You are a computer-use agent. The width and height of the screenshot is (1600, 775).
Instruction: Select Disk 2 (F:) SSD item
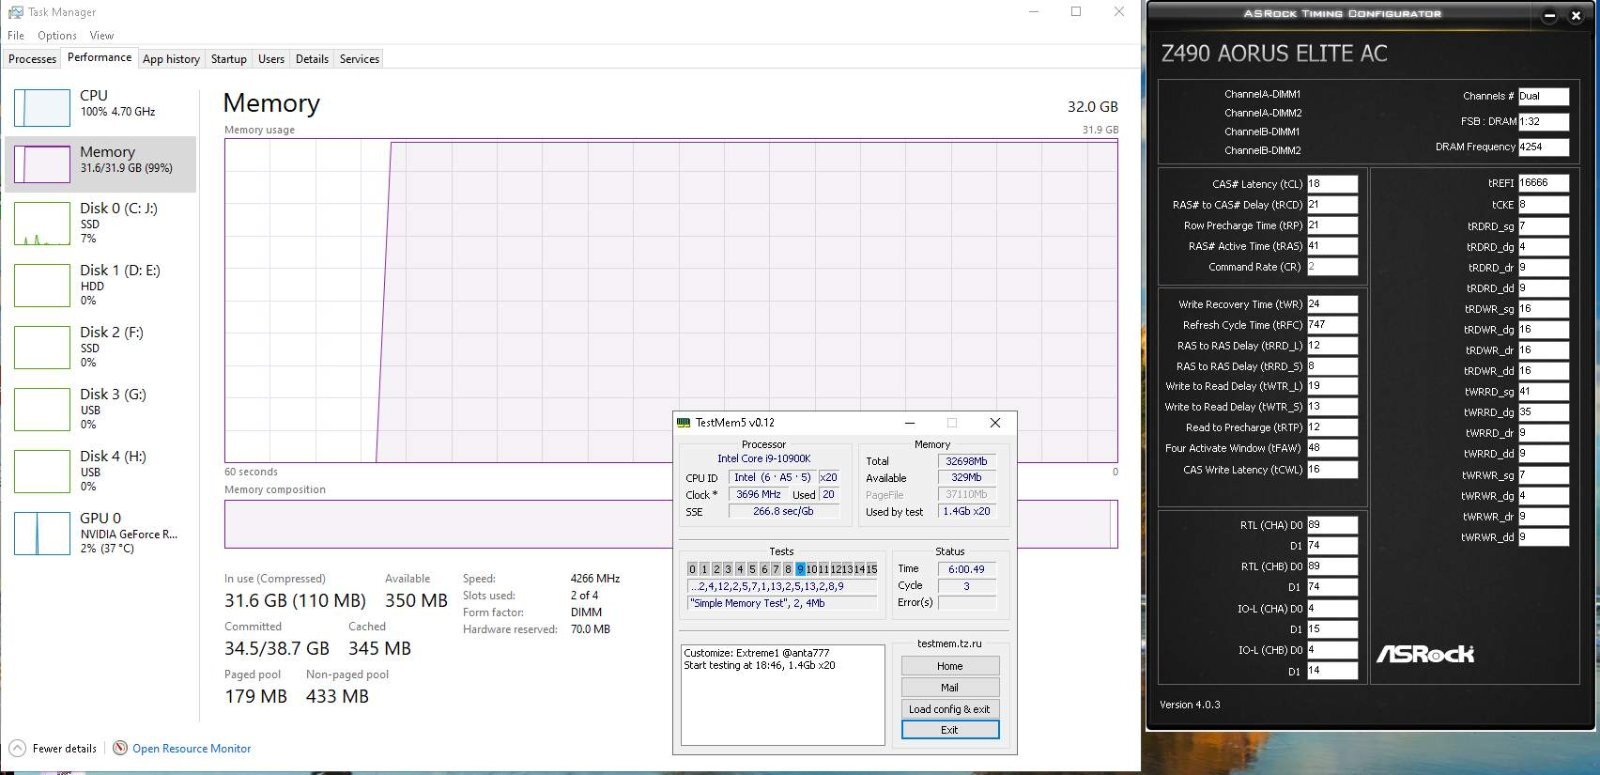point(101,348)
